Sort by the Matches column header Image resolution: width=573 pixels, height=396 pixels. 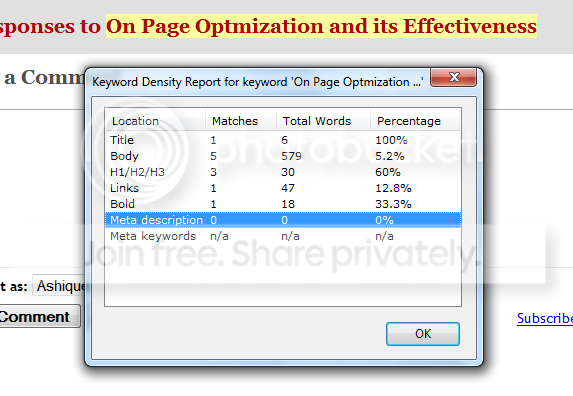(x=240, y=121)
